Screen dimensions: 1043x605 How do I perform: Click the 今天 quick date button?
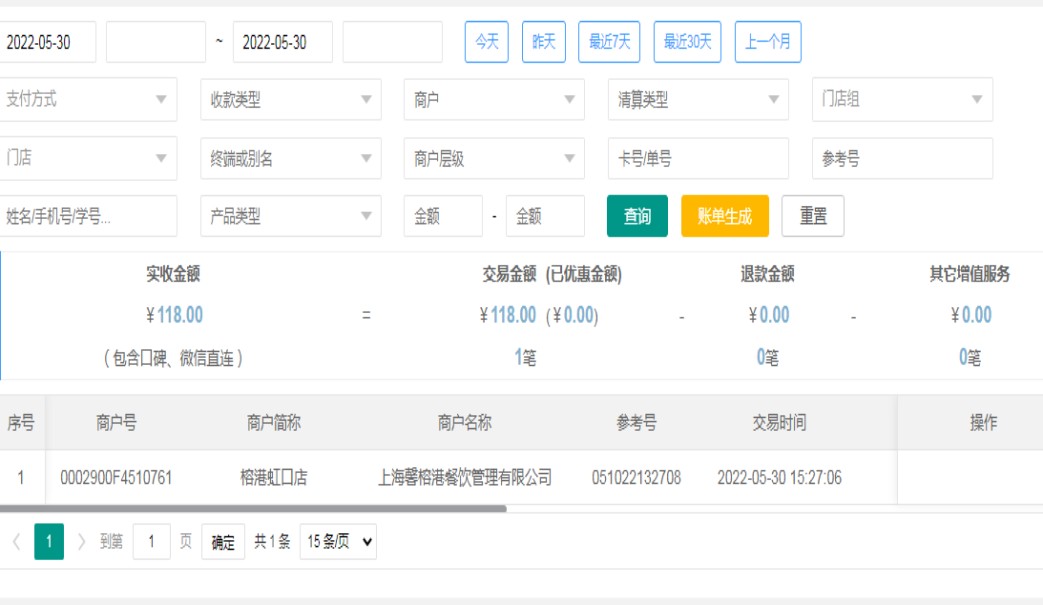coord(487,42)
